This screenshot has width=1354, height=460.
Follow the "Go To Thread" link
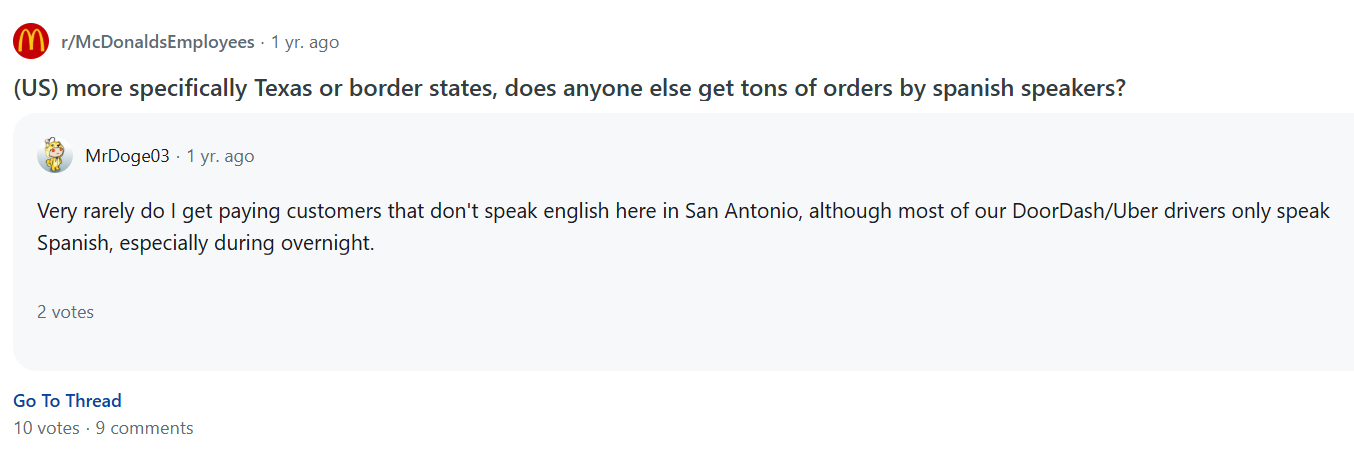(x=67, y=401)
